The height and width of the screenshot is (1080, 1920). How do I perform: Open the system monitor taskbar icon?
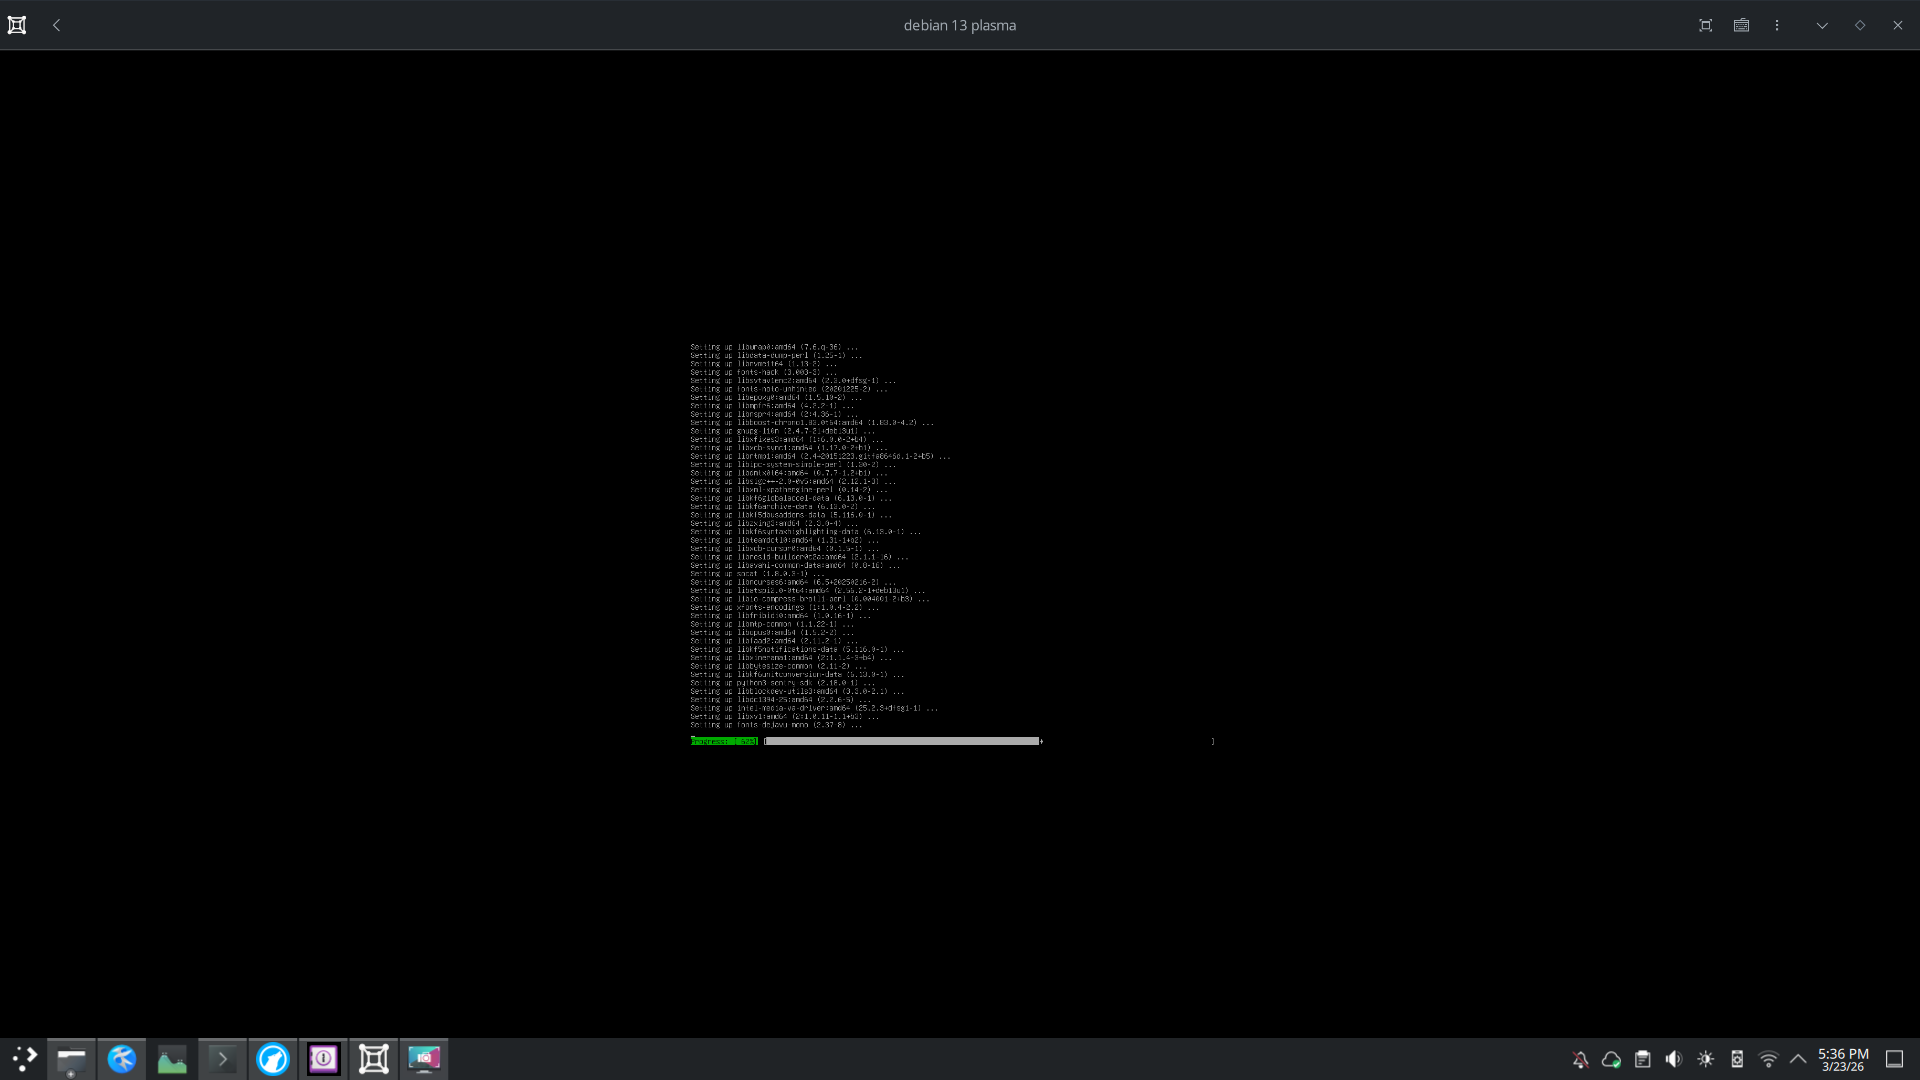pyautogui.click(x=172, y=1058)
